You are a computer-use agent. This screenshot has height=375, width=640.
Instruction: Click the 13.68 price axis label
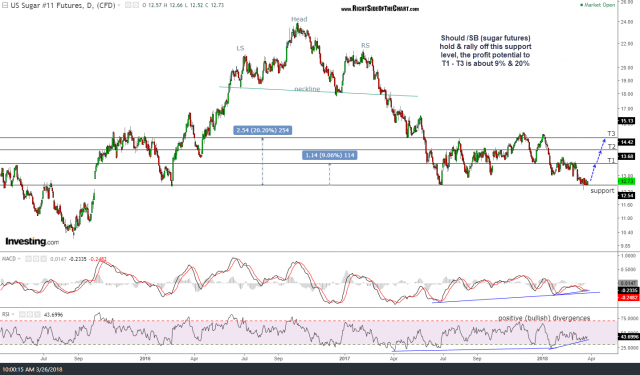pos(627,156)
